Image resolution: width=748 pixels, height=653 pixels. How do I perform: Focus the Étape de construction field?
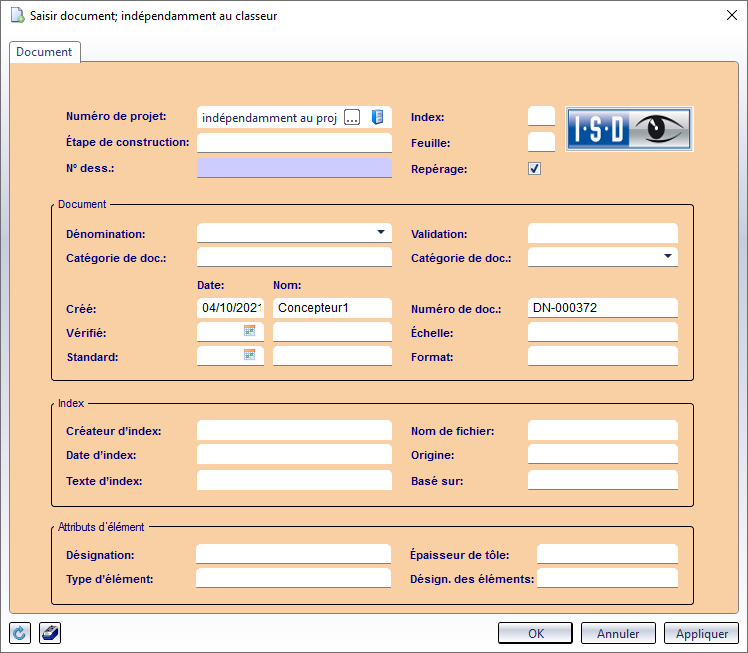294,143
